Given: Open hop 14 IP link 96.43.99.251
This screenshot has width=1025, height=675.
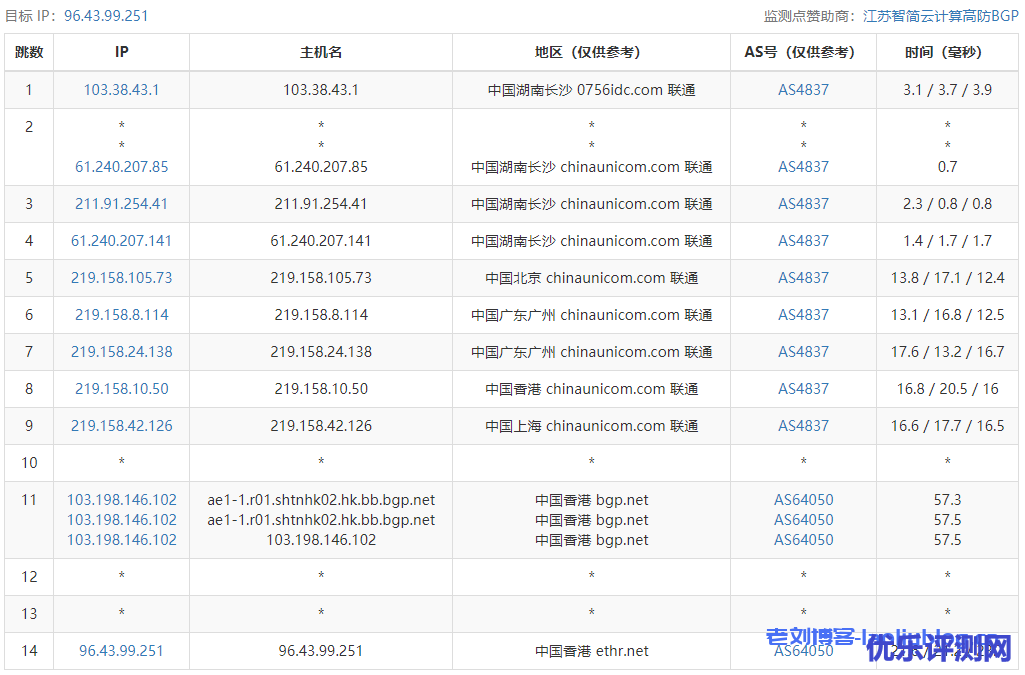Looking at the screenshot, I should pos(121,651).
